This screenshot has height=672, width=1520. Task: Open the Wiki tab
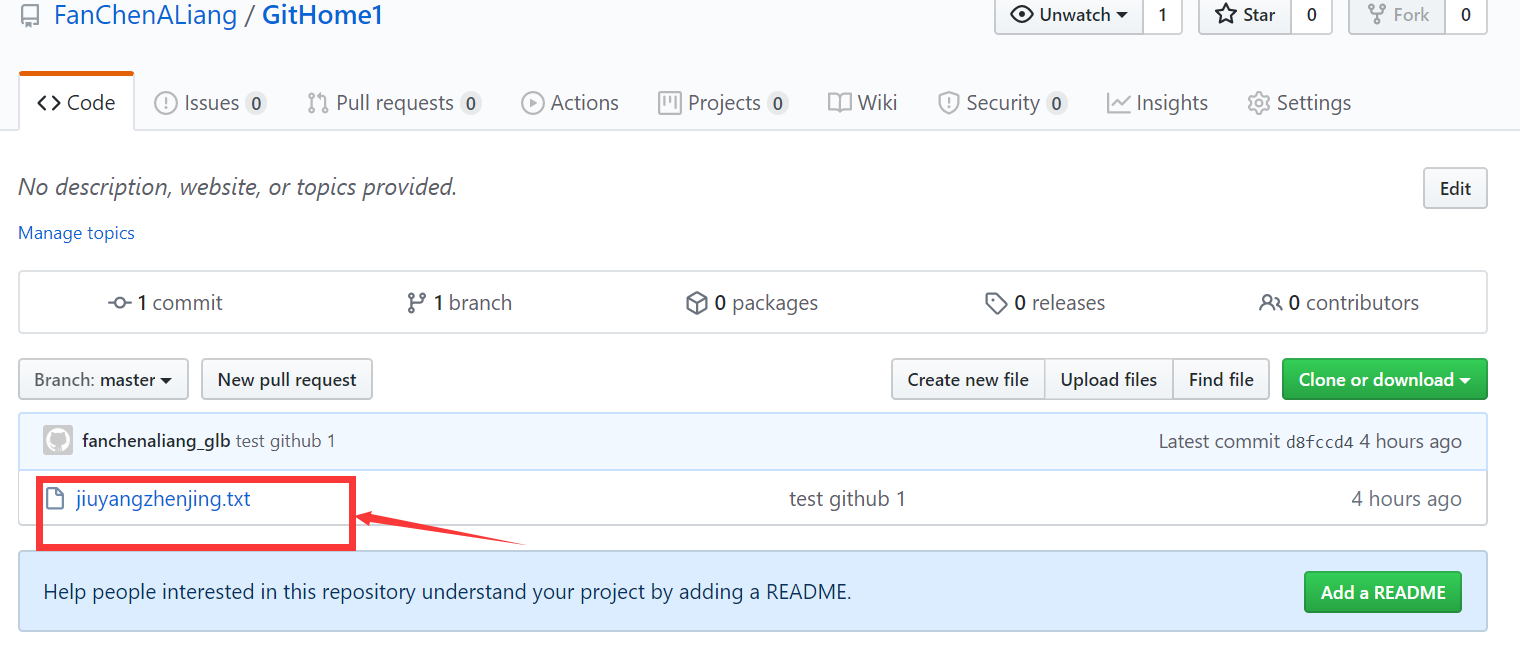pyautogui.click(x=862, y=103)
